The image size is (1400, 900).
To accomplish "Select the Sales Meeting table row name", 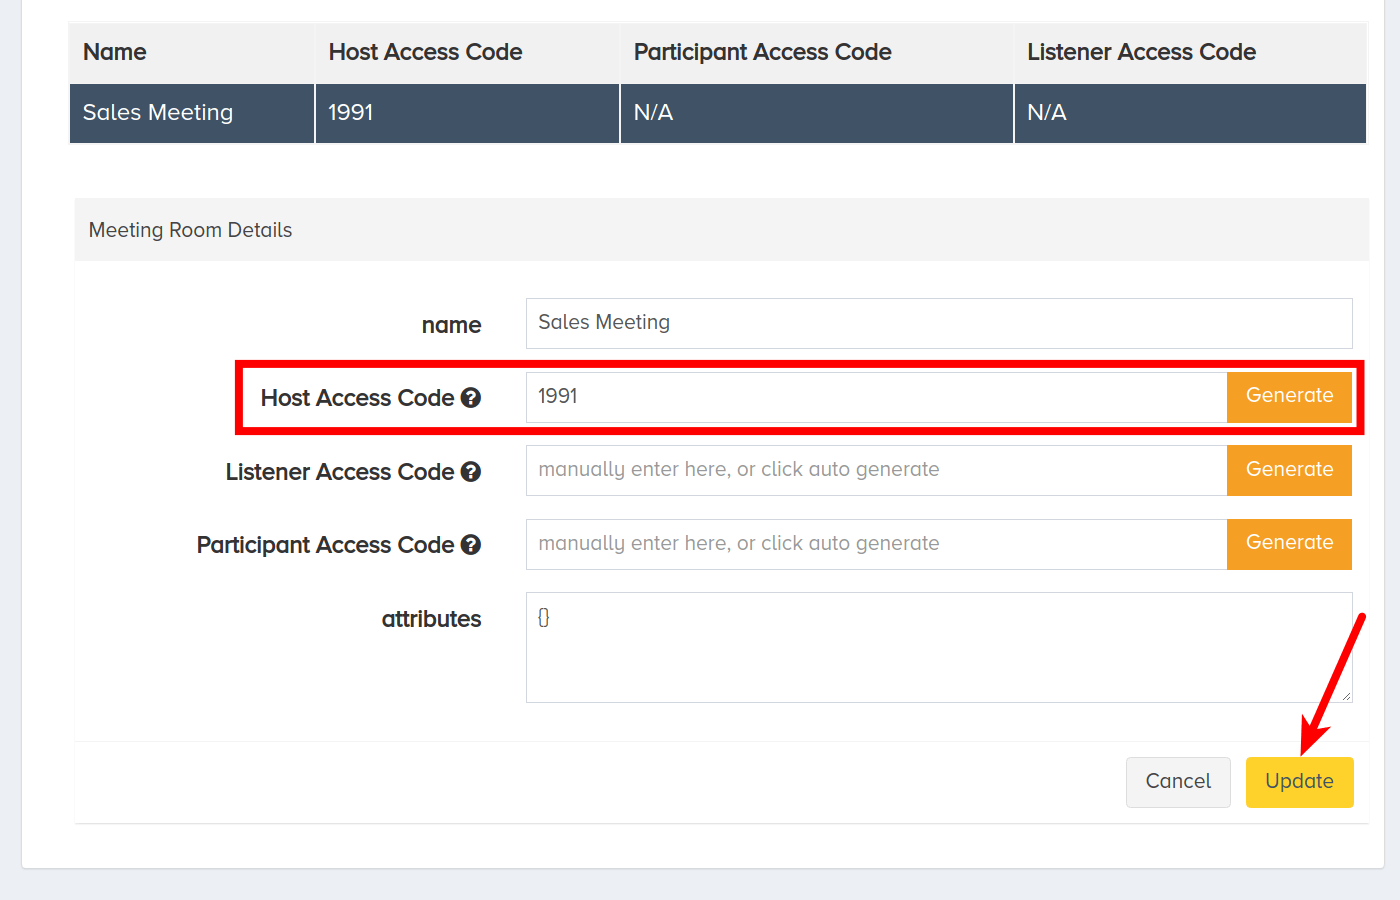I will tap(192, 113).
